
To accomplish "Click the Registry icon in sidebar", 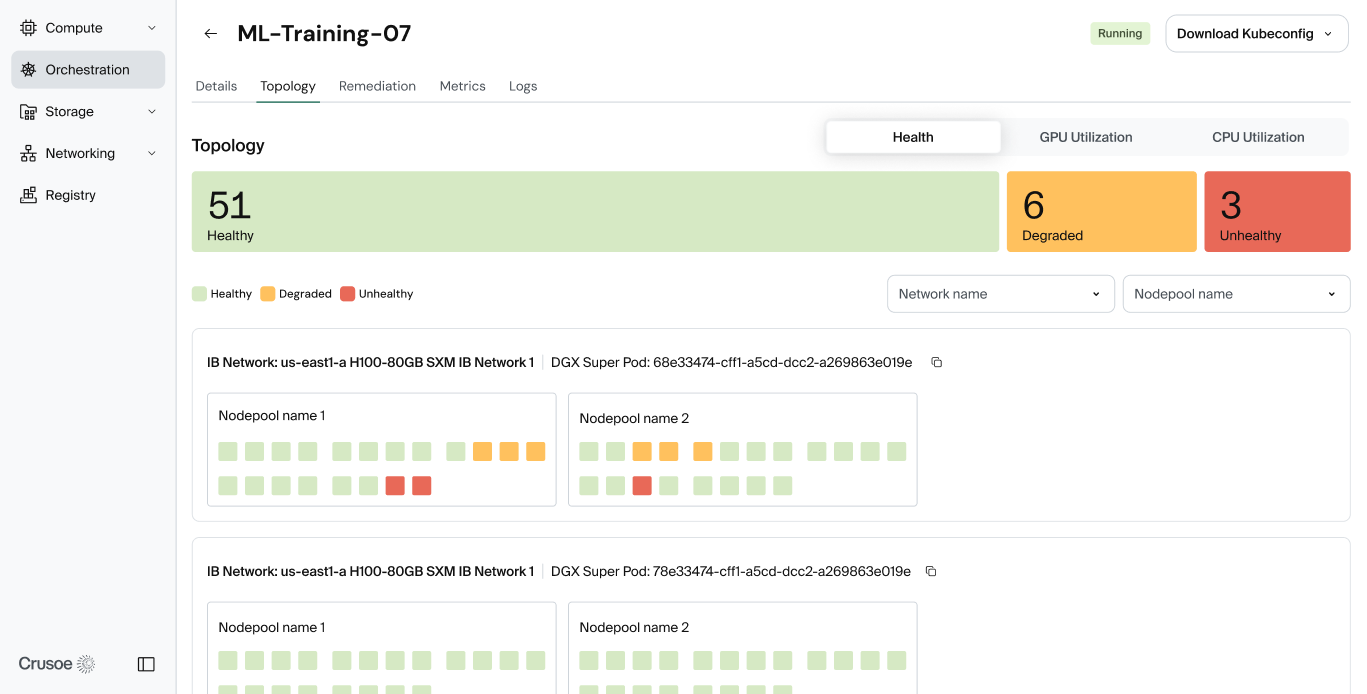I will (x=28, y=195).
